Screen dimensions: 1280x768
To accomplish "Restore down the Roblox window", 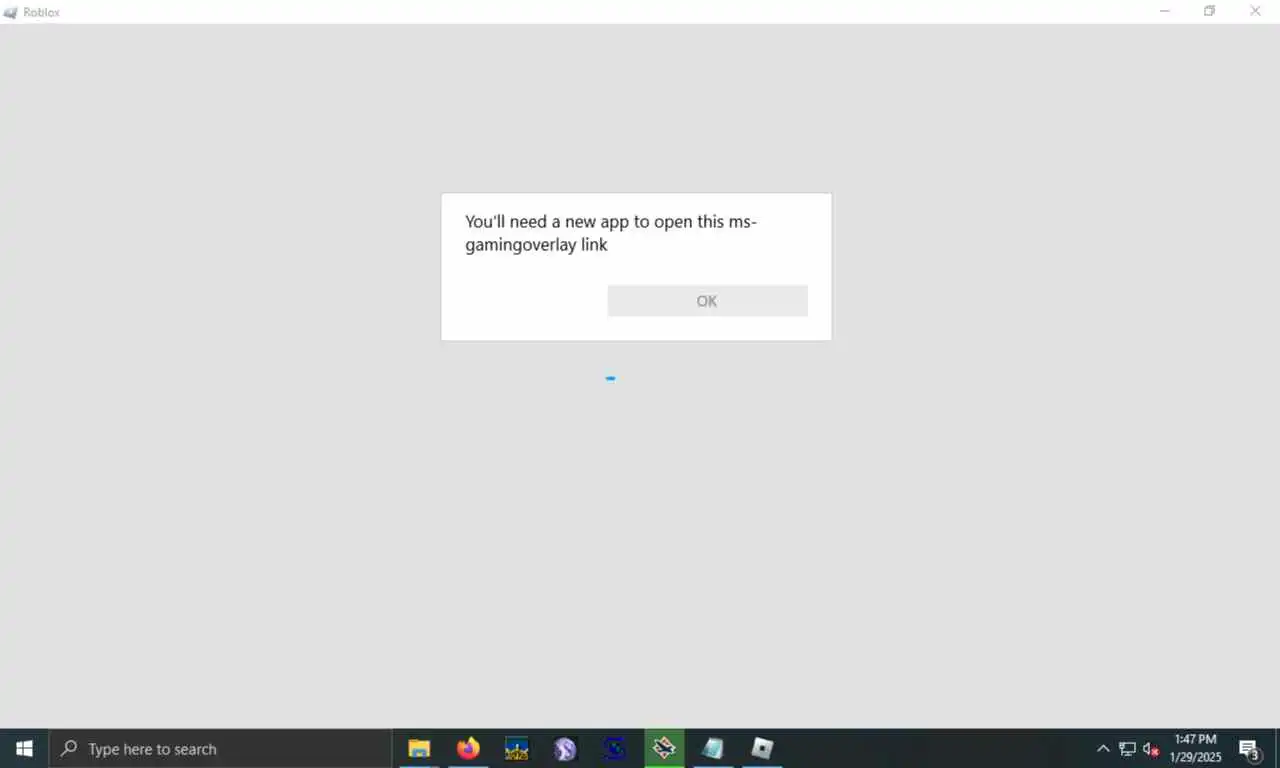I will [1210, 11].
